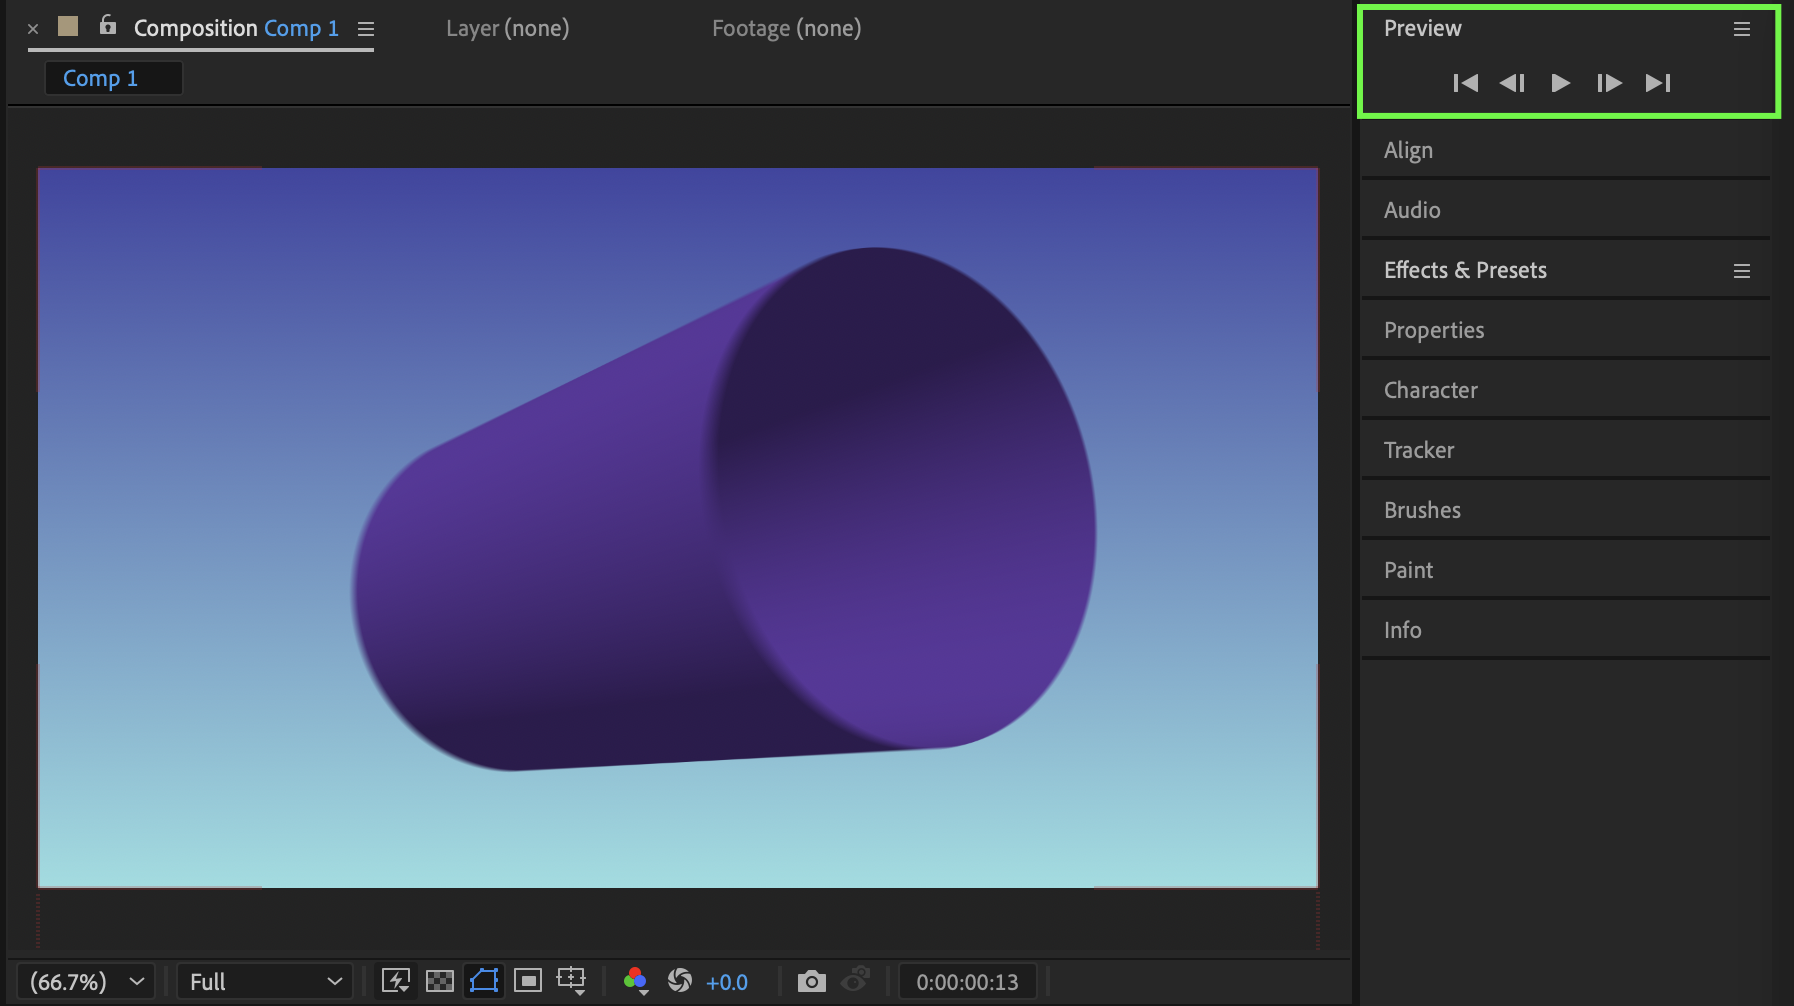Image resolution: width=1794 pixels, height=1006 pixels.
Task: Open the Show Channel color management menu
Action: point(635,981)
